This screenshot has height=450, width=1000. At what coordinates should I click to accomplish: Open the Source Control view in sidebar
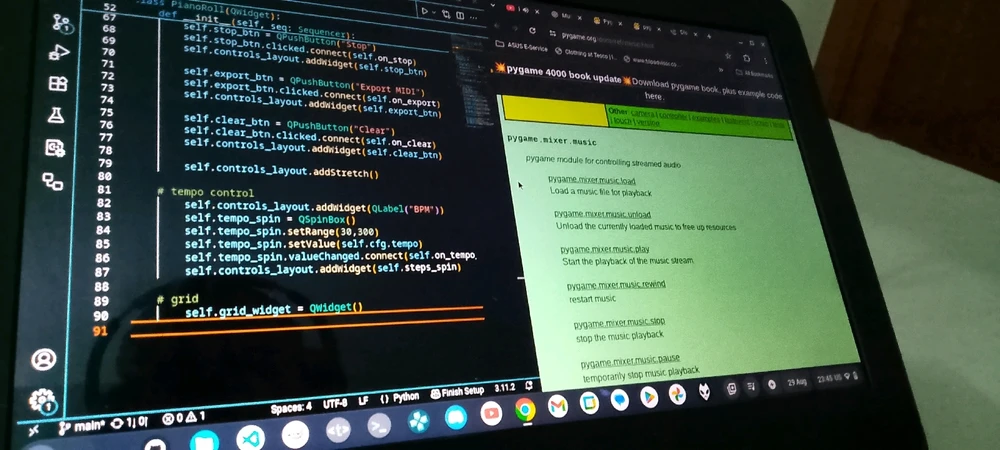(x=62, y=21)
